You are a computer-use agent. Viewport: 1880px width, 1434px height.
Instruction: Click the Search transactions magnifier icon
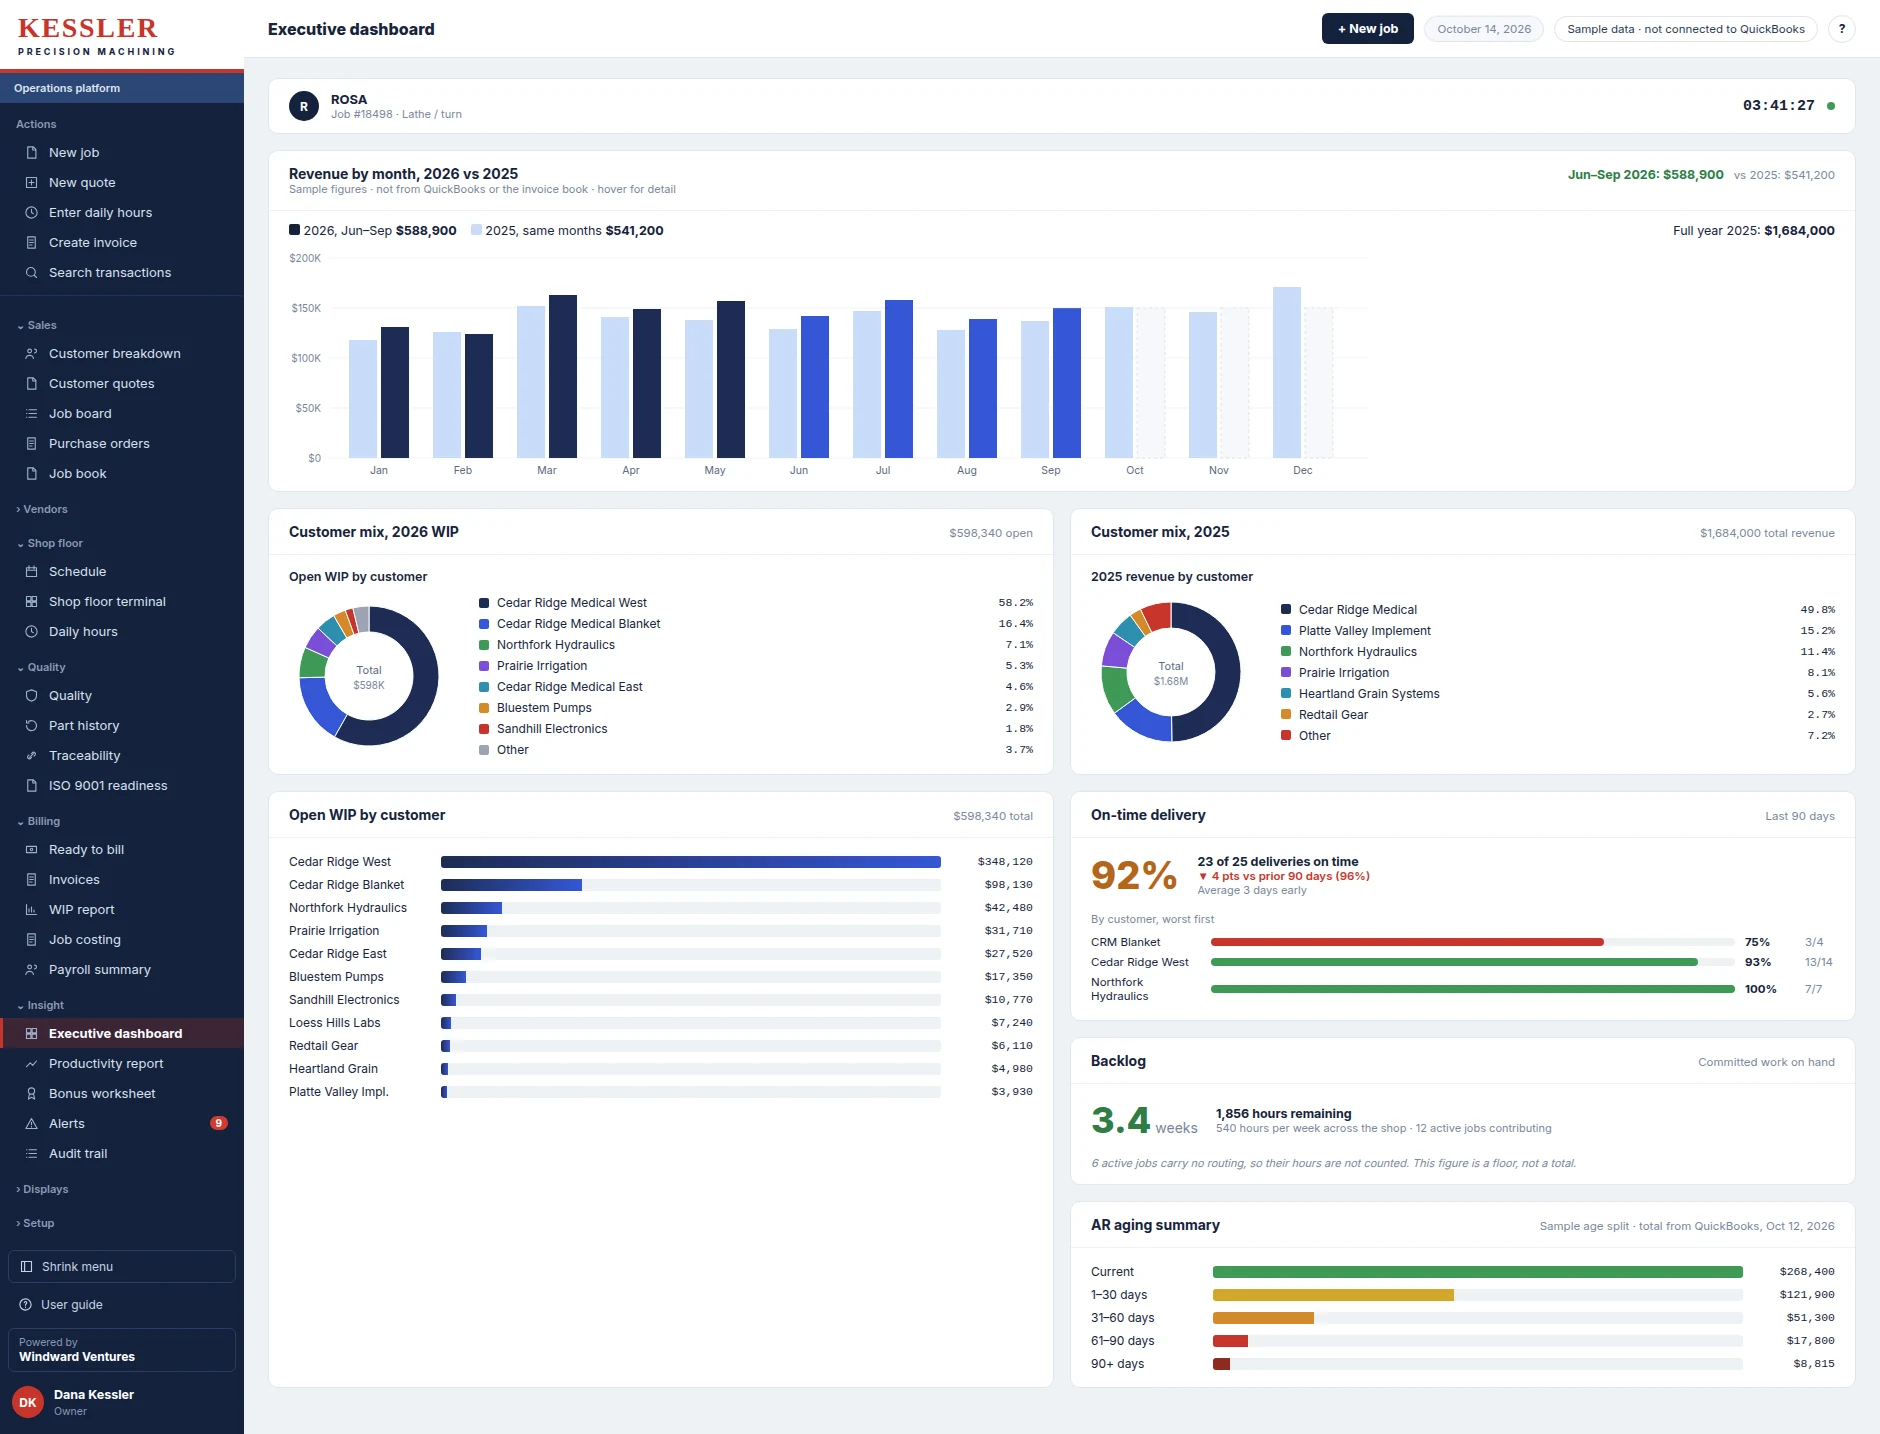click(x=31, y=273)
